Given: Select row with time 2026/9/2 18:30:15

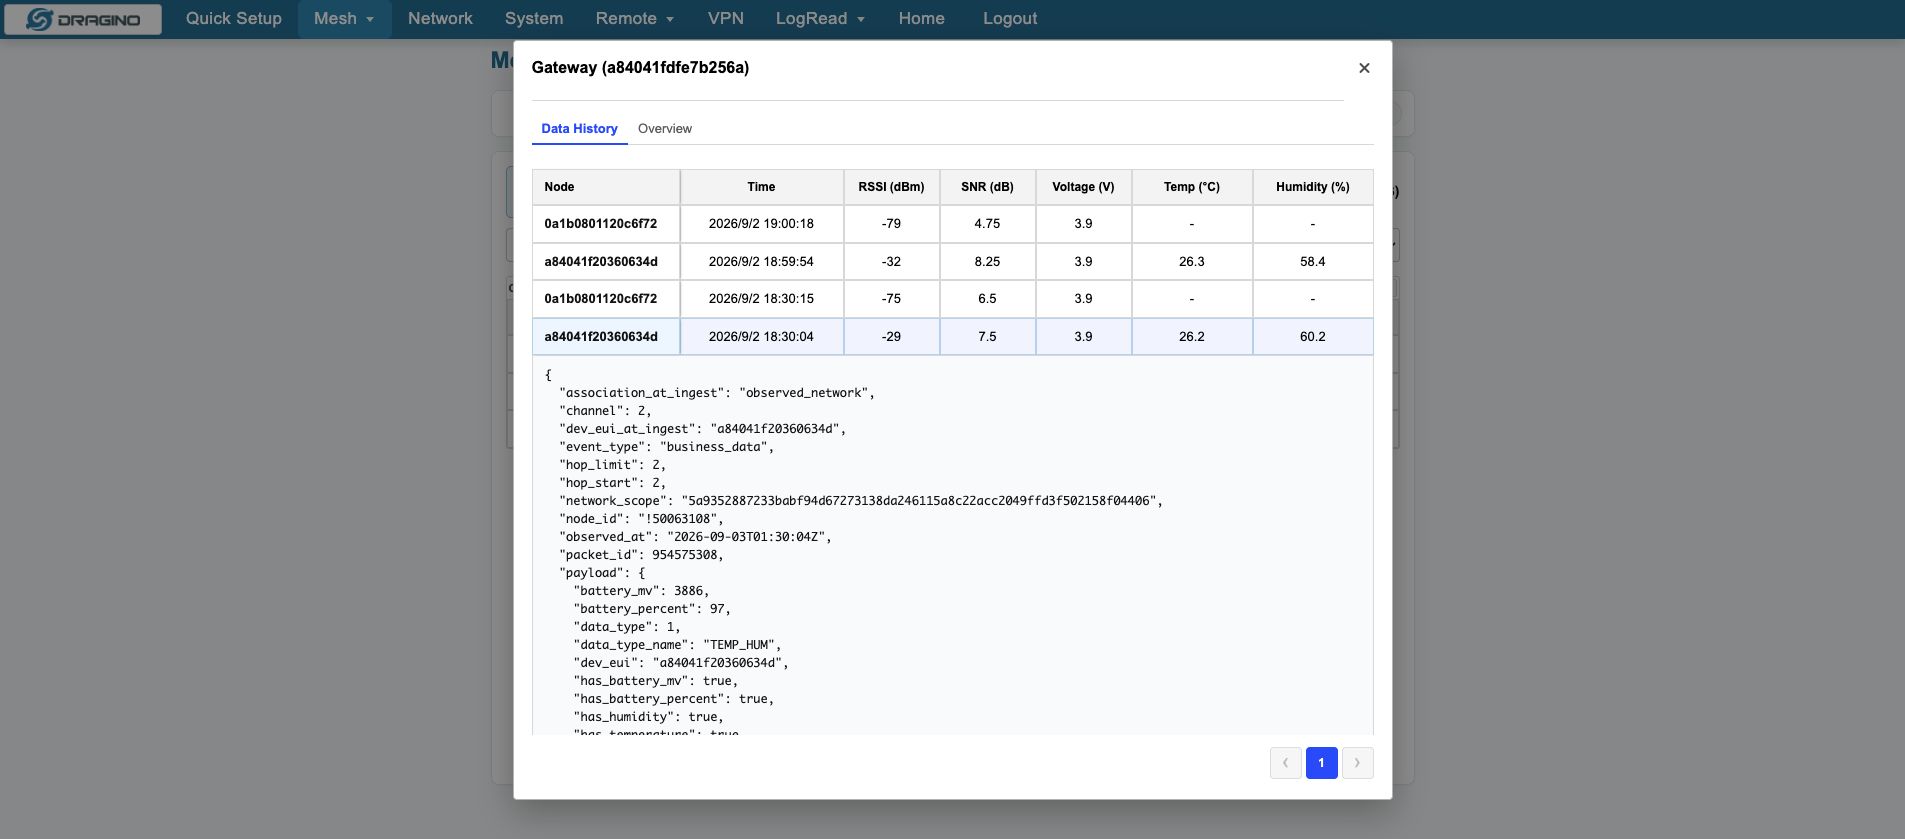Looking at the screenshot, I should click(x=952, y=299).
